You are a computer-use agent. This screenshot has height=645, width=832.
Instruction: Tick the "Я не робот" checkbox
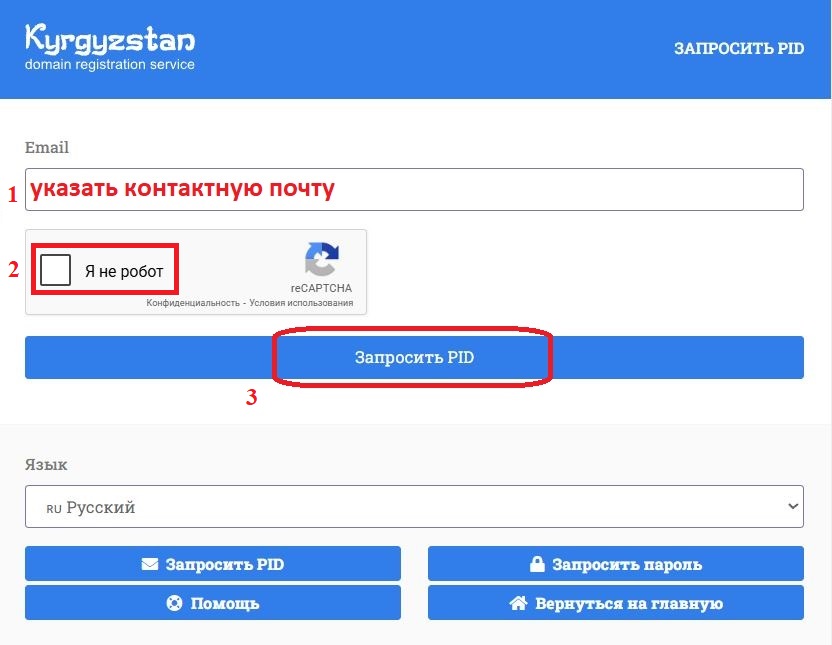click(x=56, y=270)
